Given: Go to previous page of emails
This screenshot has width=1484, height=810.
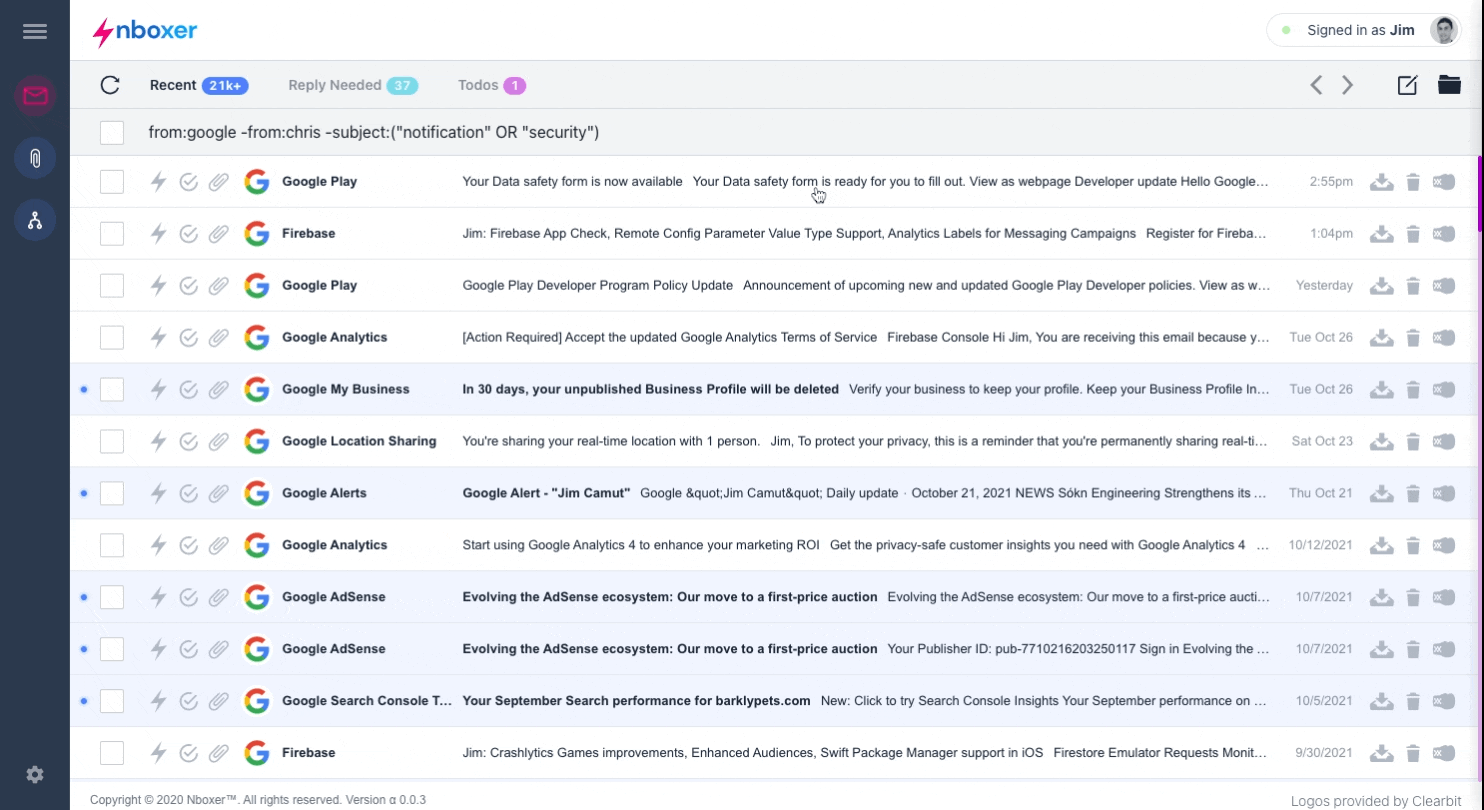Looking at the screenshot, I should click(1316, 85).
